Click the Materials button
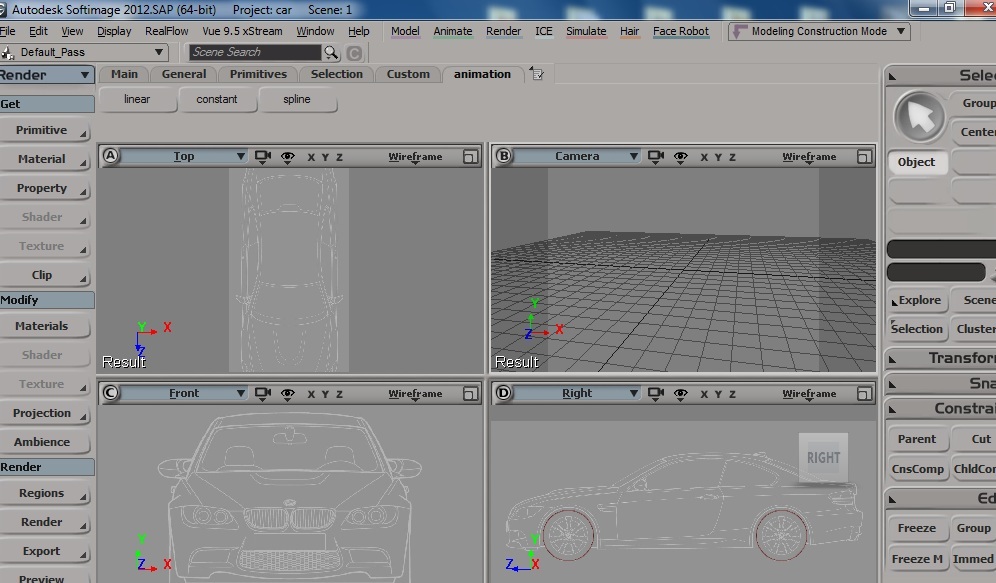The width and height of the screenshot is (996, 583). [44, 326]
